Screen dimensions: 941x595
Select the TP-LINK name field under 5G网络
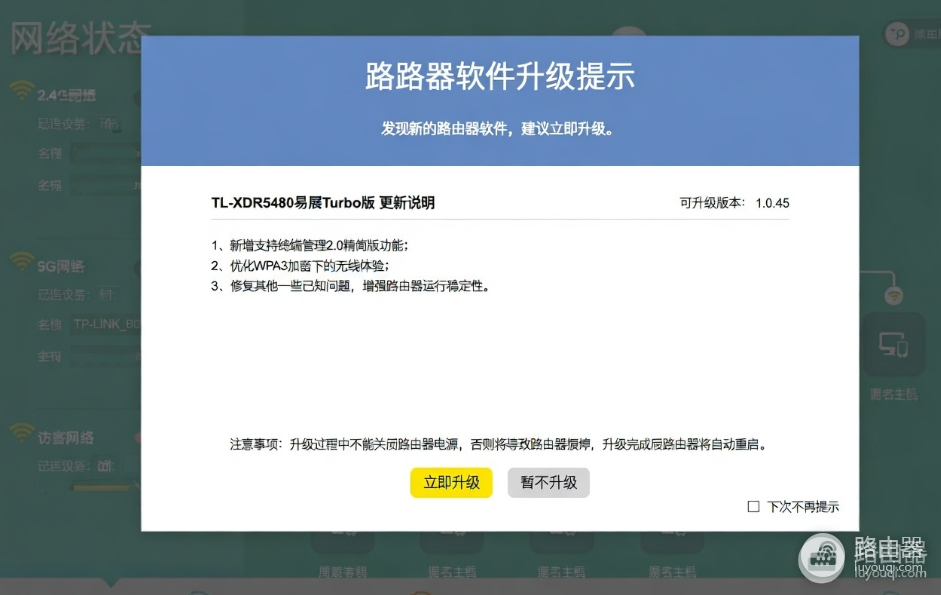coord(106,325)
